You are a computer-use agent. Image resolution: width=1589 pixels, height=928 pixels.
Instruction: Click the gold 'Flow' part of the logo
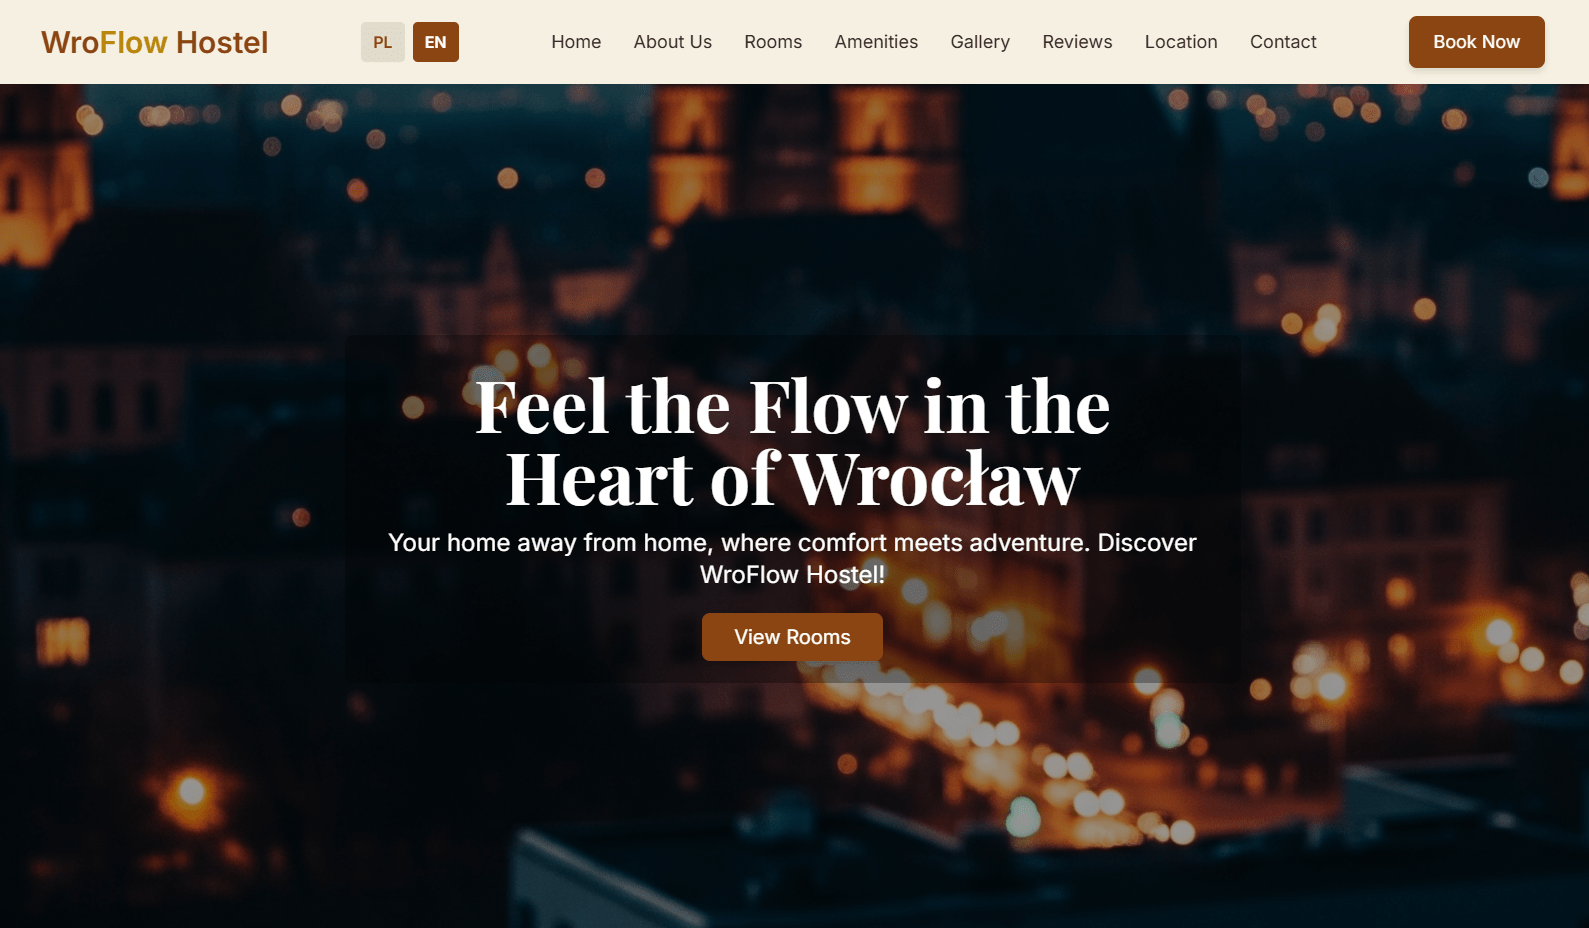tap(133, 42)
